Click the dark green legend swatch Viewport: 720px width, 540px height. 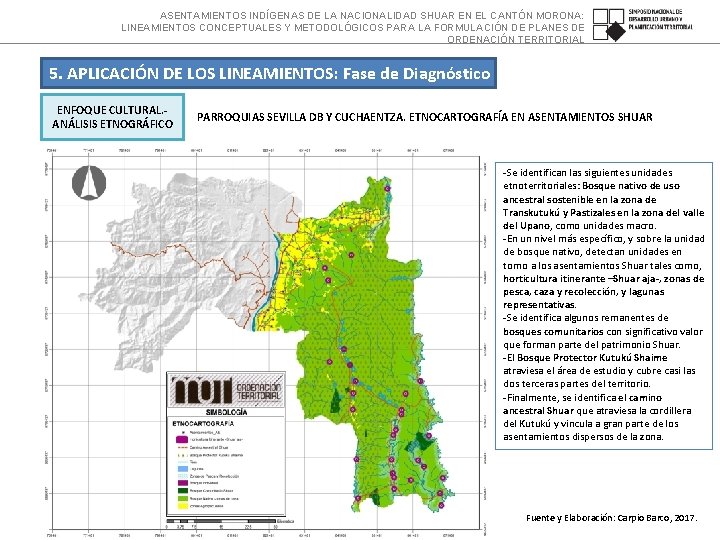183,490
